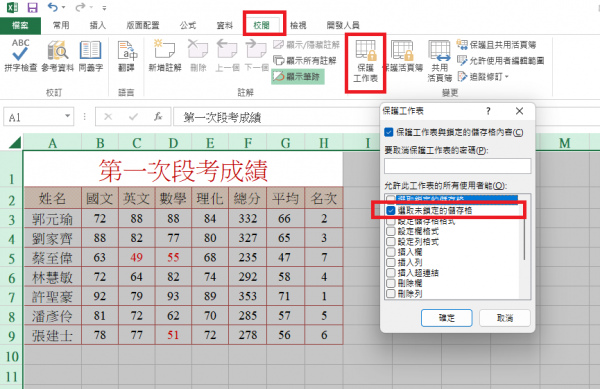Go to the previous comment (上一個)
The width and height of the screenshot is (600, 389).
[227, 56]
